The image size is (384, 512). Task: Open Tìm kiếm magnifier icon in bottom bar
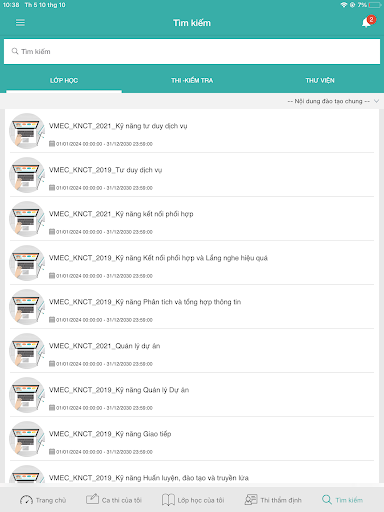coord(327,500)
